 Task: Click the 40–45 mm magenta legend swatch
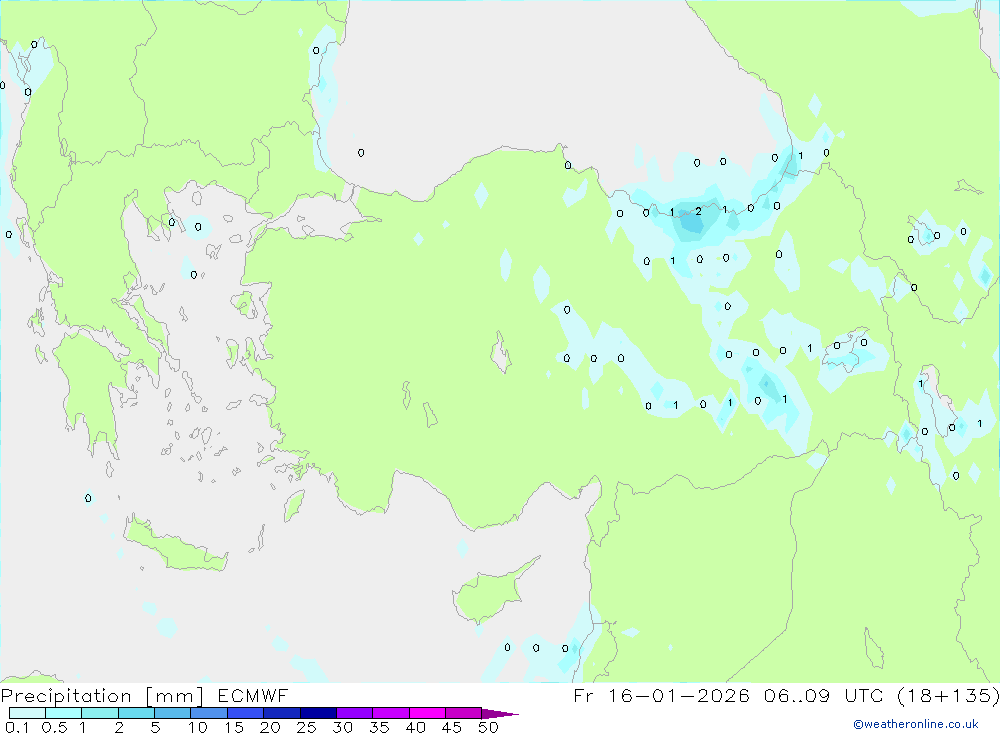tap(427, 713)
